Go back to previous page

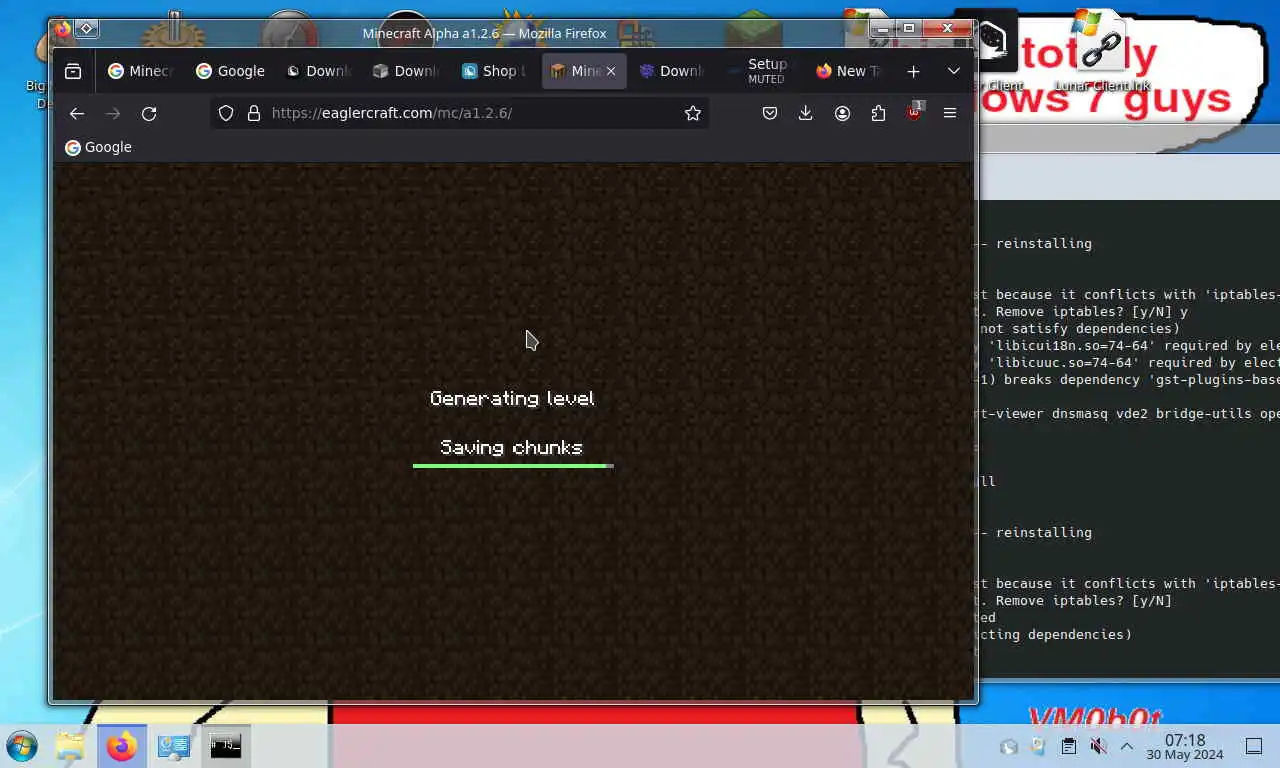(77, 113)
